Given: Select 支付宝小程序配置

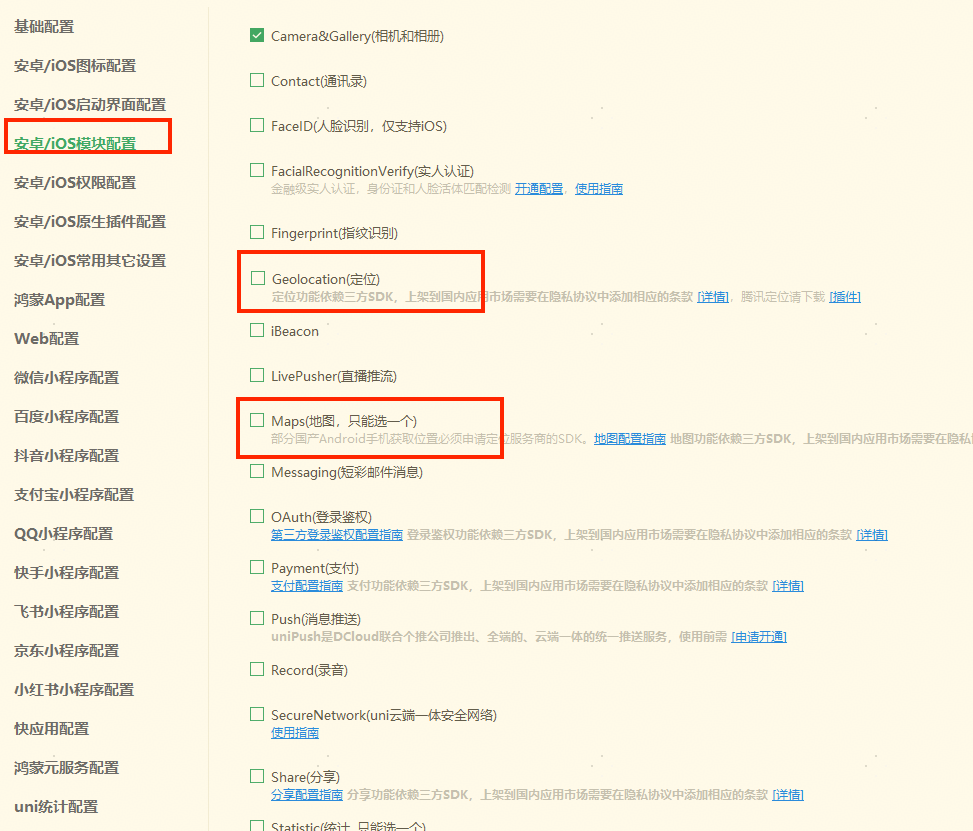Looking at the screenshot, I should coord(74,495).
